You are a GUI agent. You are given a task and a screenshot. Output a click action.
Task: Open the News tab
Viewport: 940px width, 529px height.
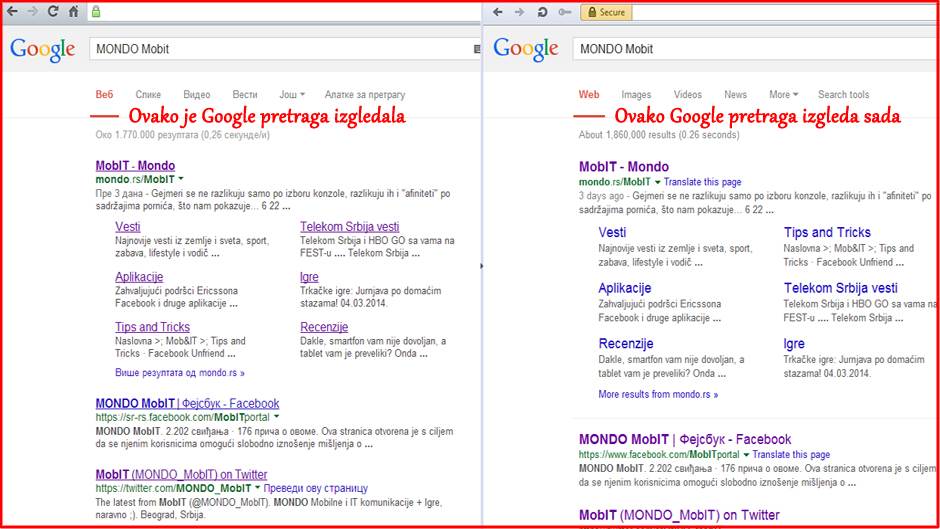tap(735, 94)
